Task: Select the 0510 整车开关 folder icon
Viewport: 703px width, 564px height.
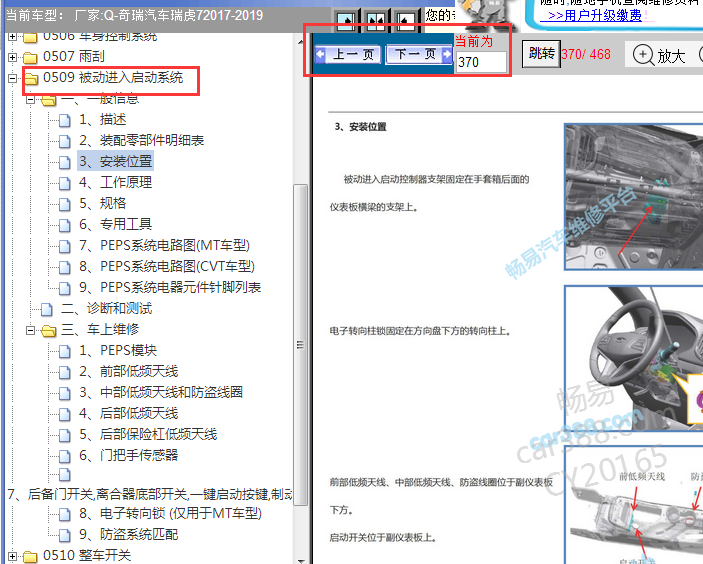Action: click(30, 556)
